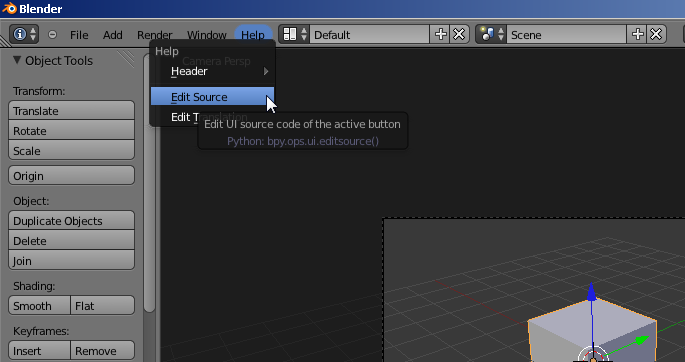685x362 pixels.
Task: Delete the Default screen layout
Action: point(459,34)
